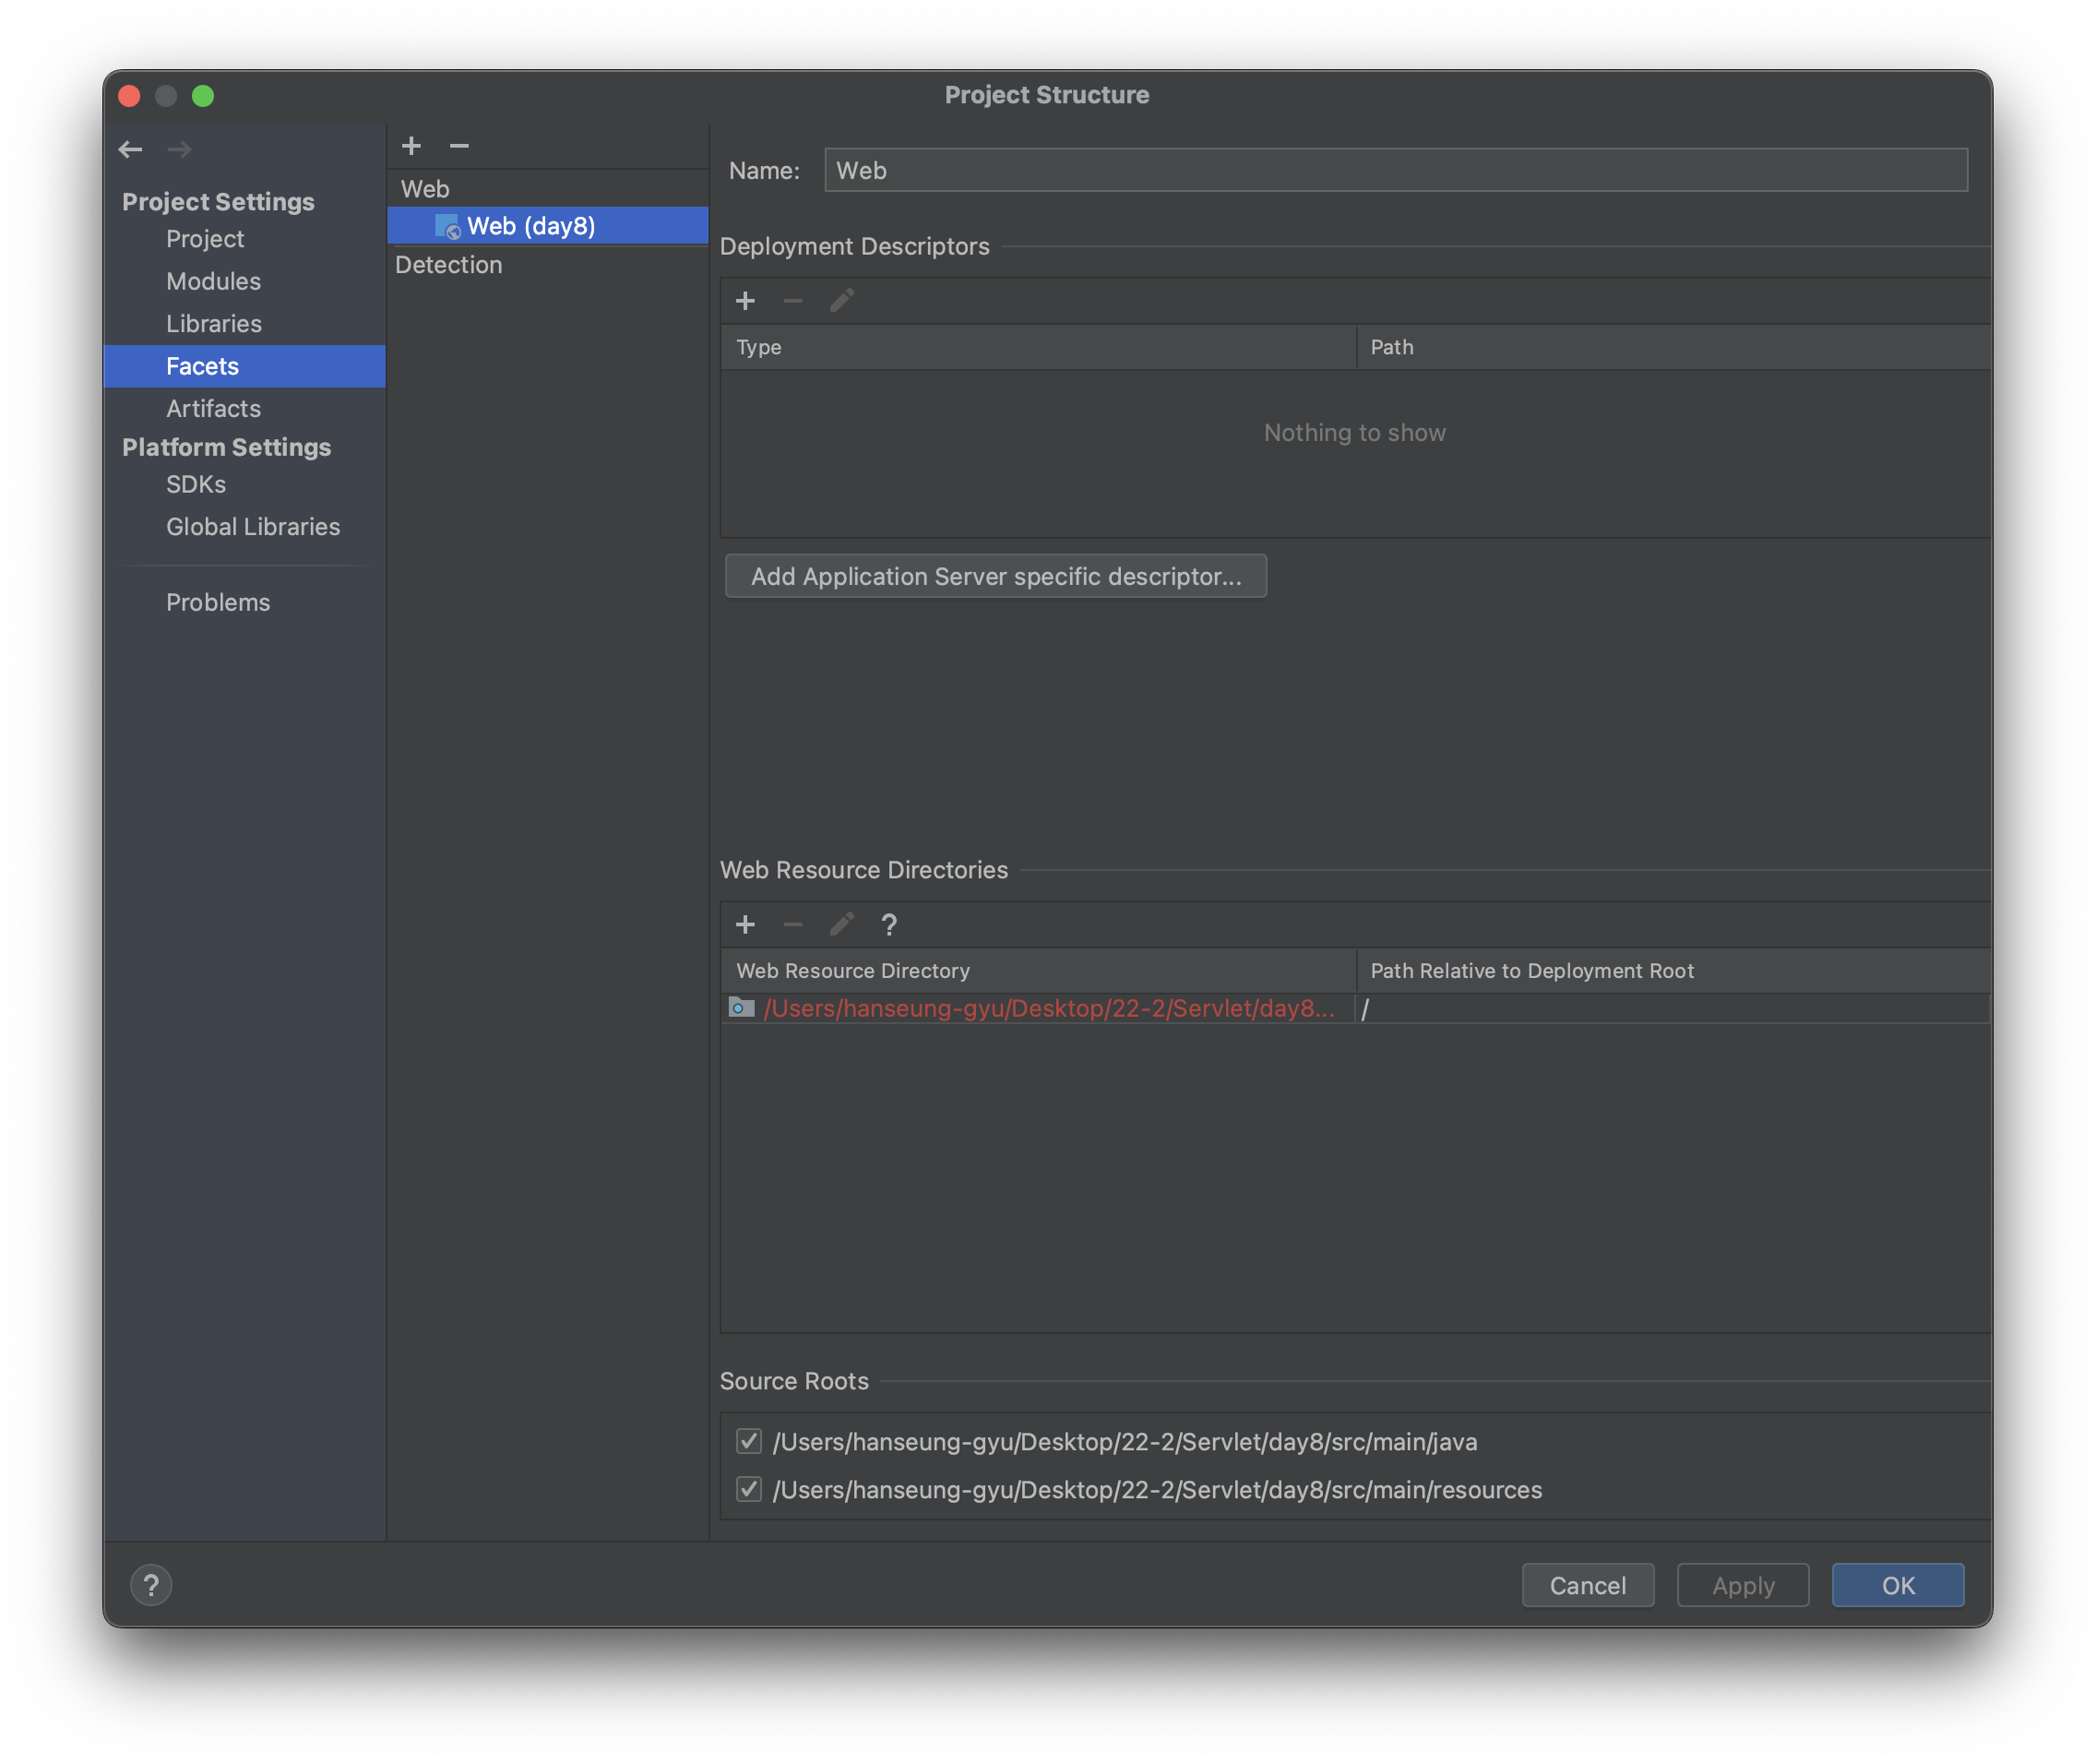Click the web resource directory folder icon

tap(741, 1008)
